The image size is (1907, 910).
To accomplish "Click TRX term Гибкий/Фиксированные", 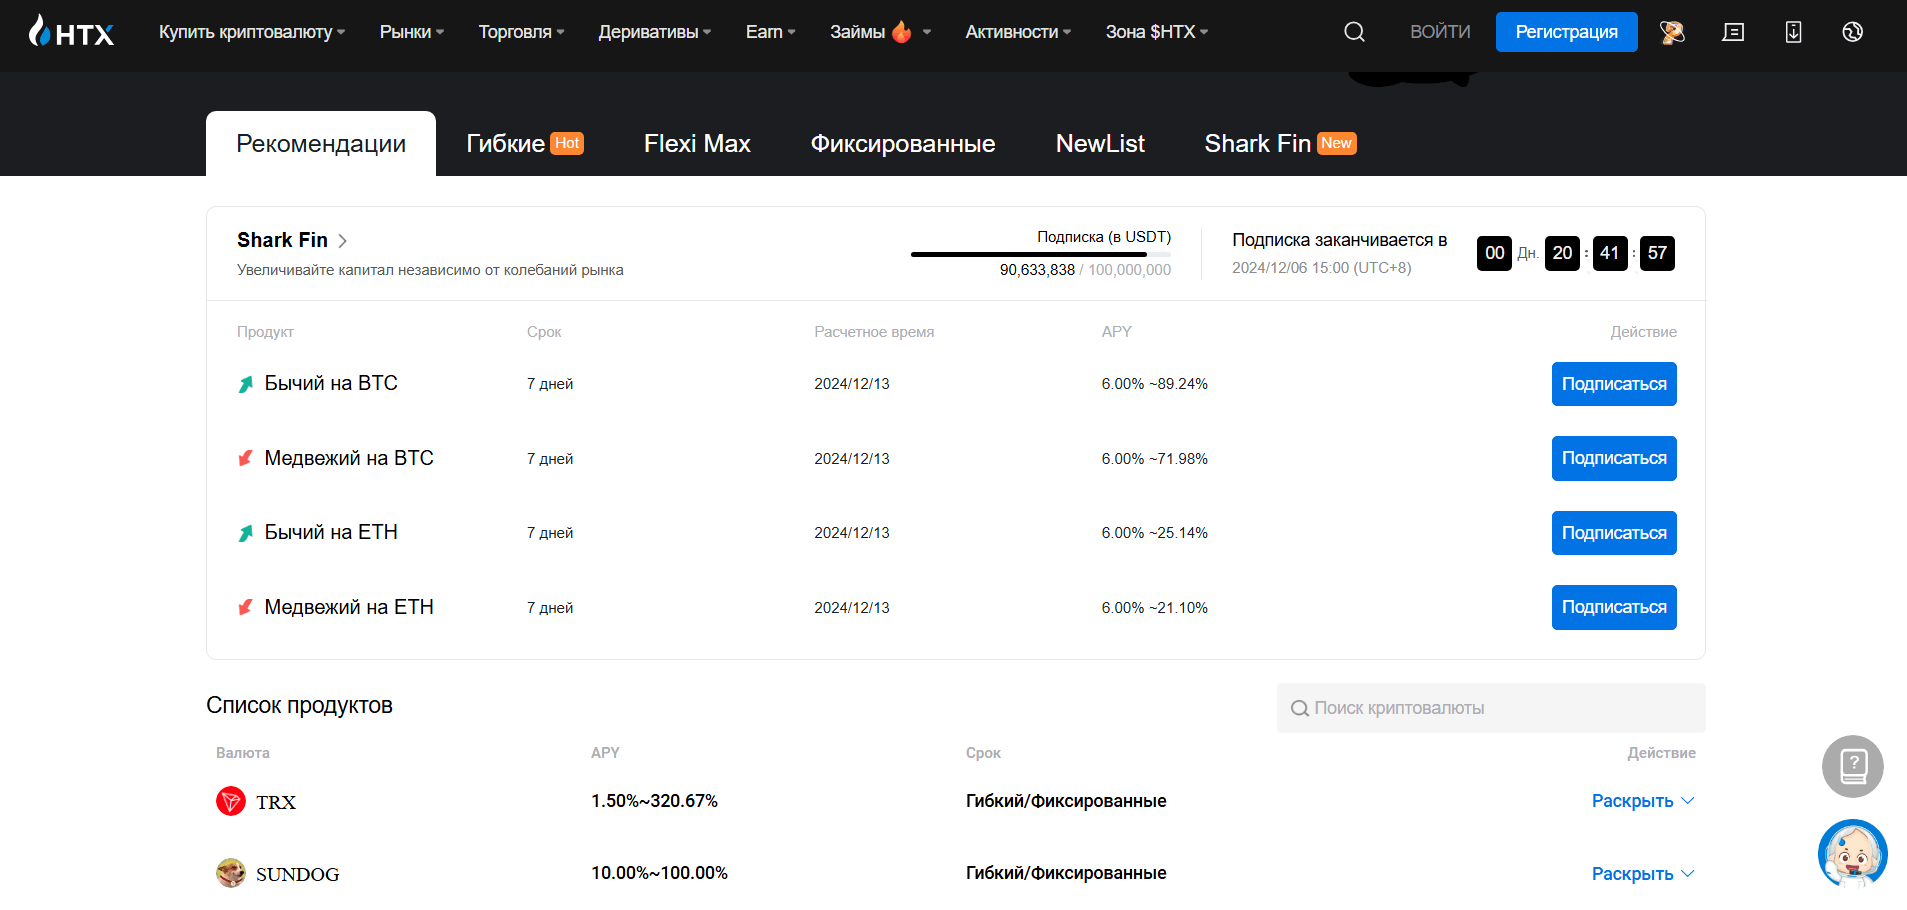I will pos(1066,801).
